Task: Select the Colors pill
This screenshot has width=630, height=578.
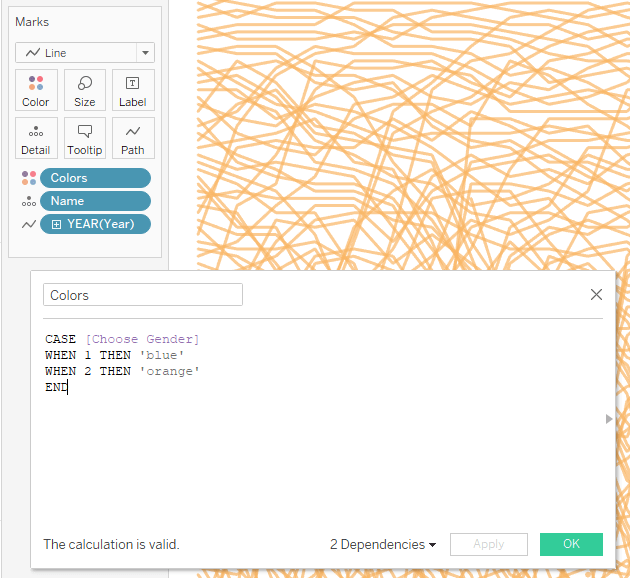Action: pyautogui.click(x=96, y=178)
